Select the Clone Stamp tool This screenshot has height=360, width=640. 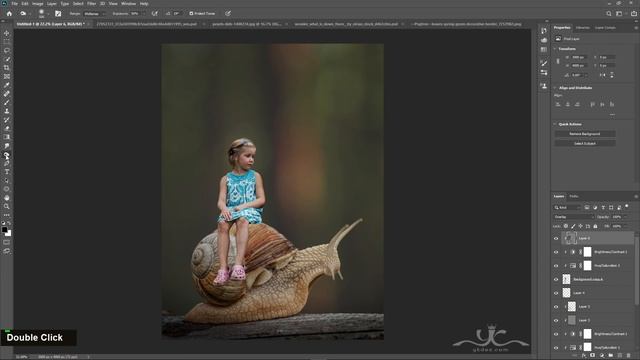tap(7, 111)
